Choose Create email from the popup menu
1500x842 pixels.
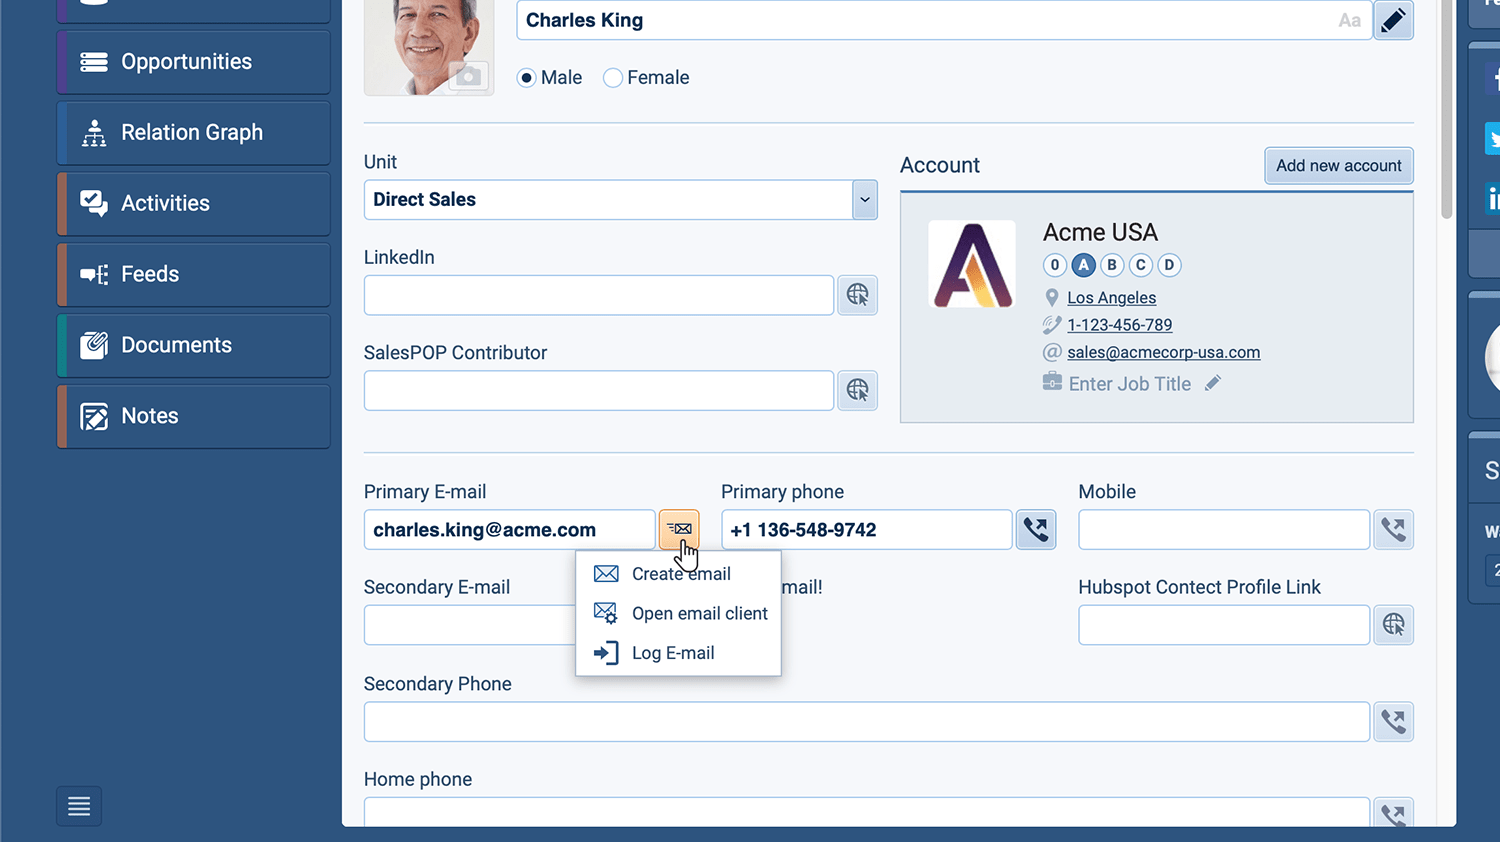point(680,574)
